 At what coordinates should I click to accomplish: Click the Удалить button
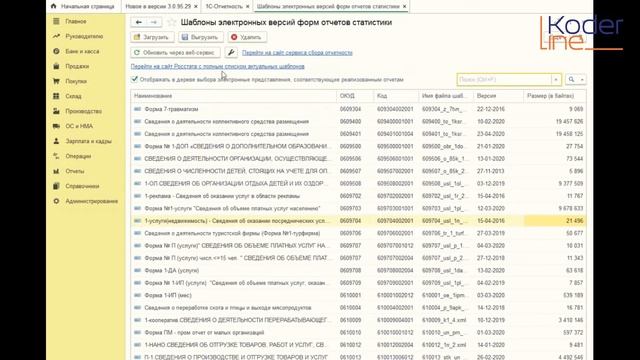coord(247,37)
